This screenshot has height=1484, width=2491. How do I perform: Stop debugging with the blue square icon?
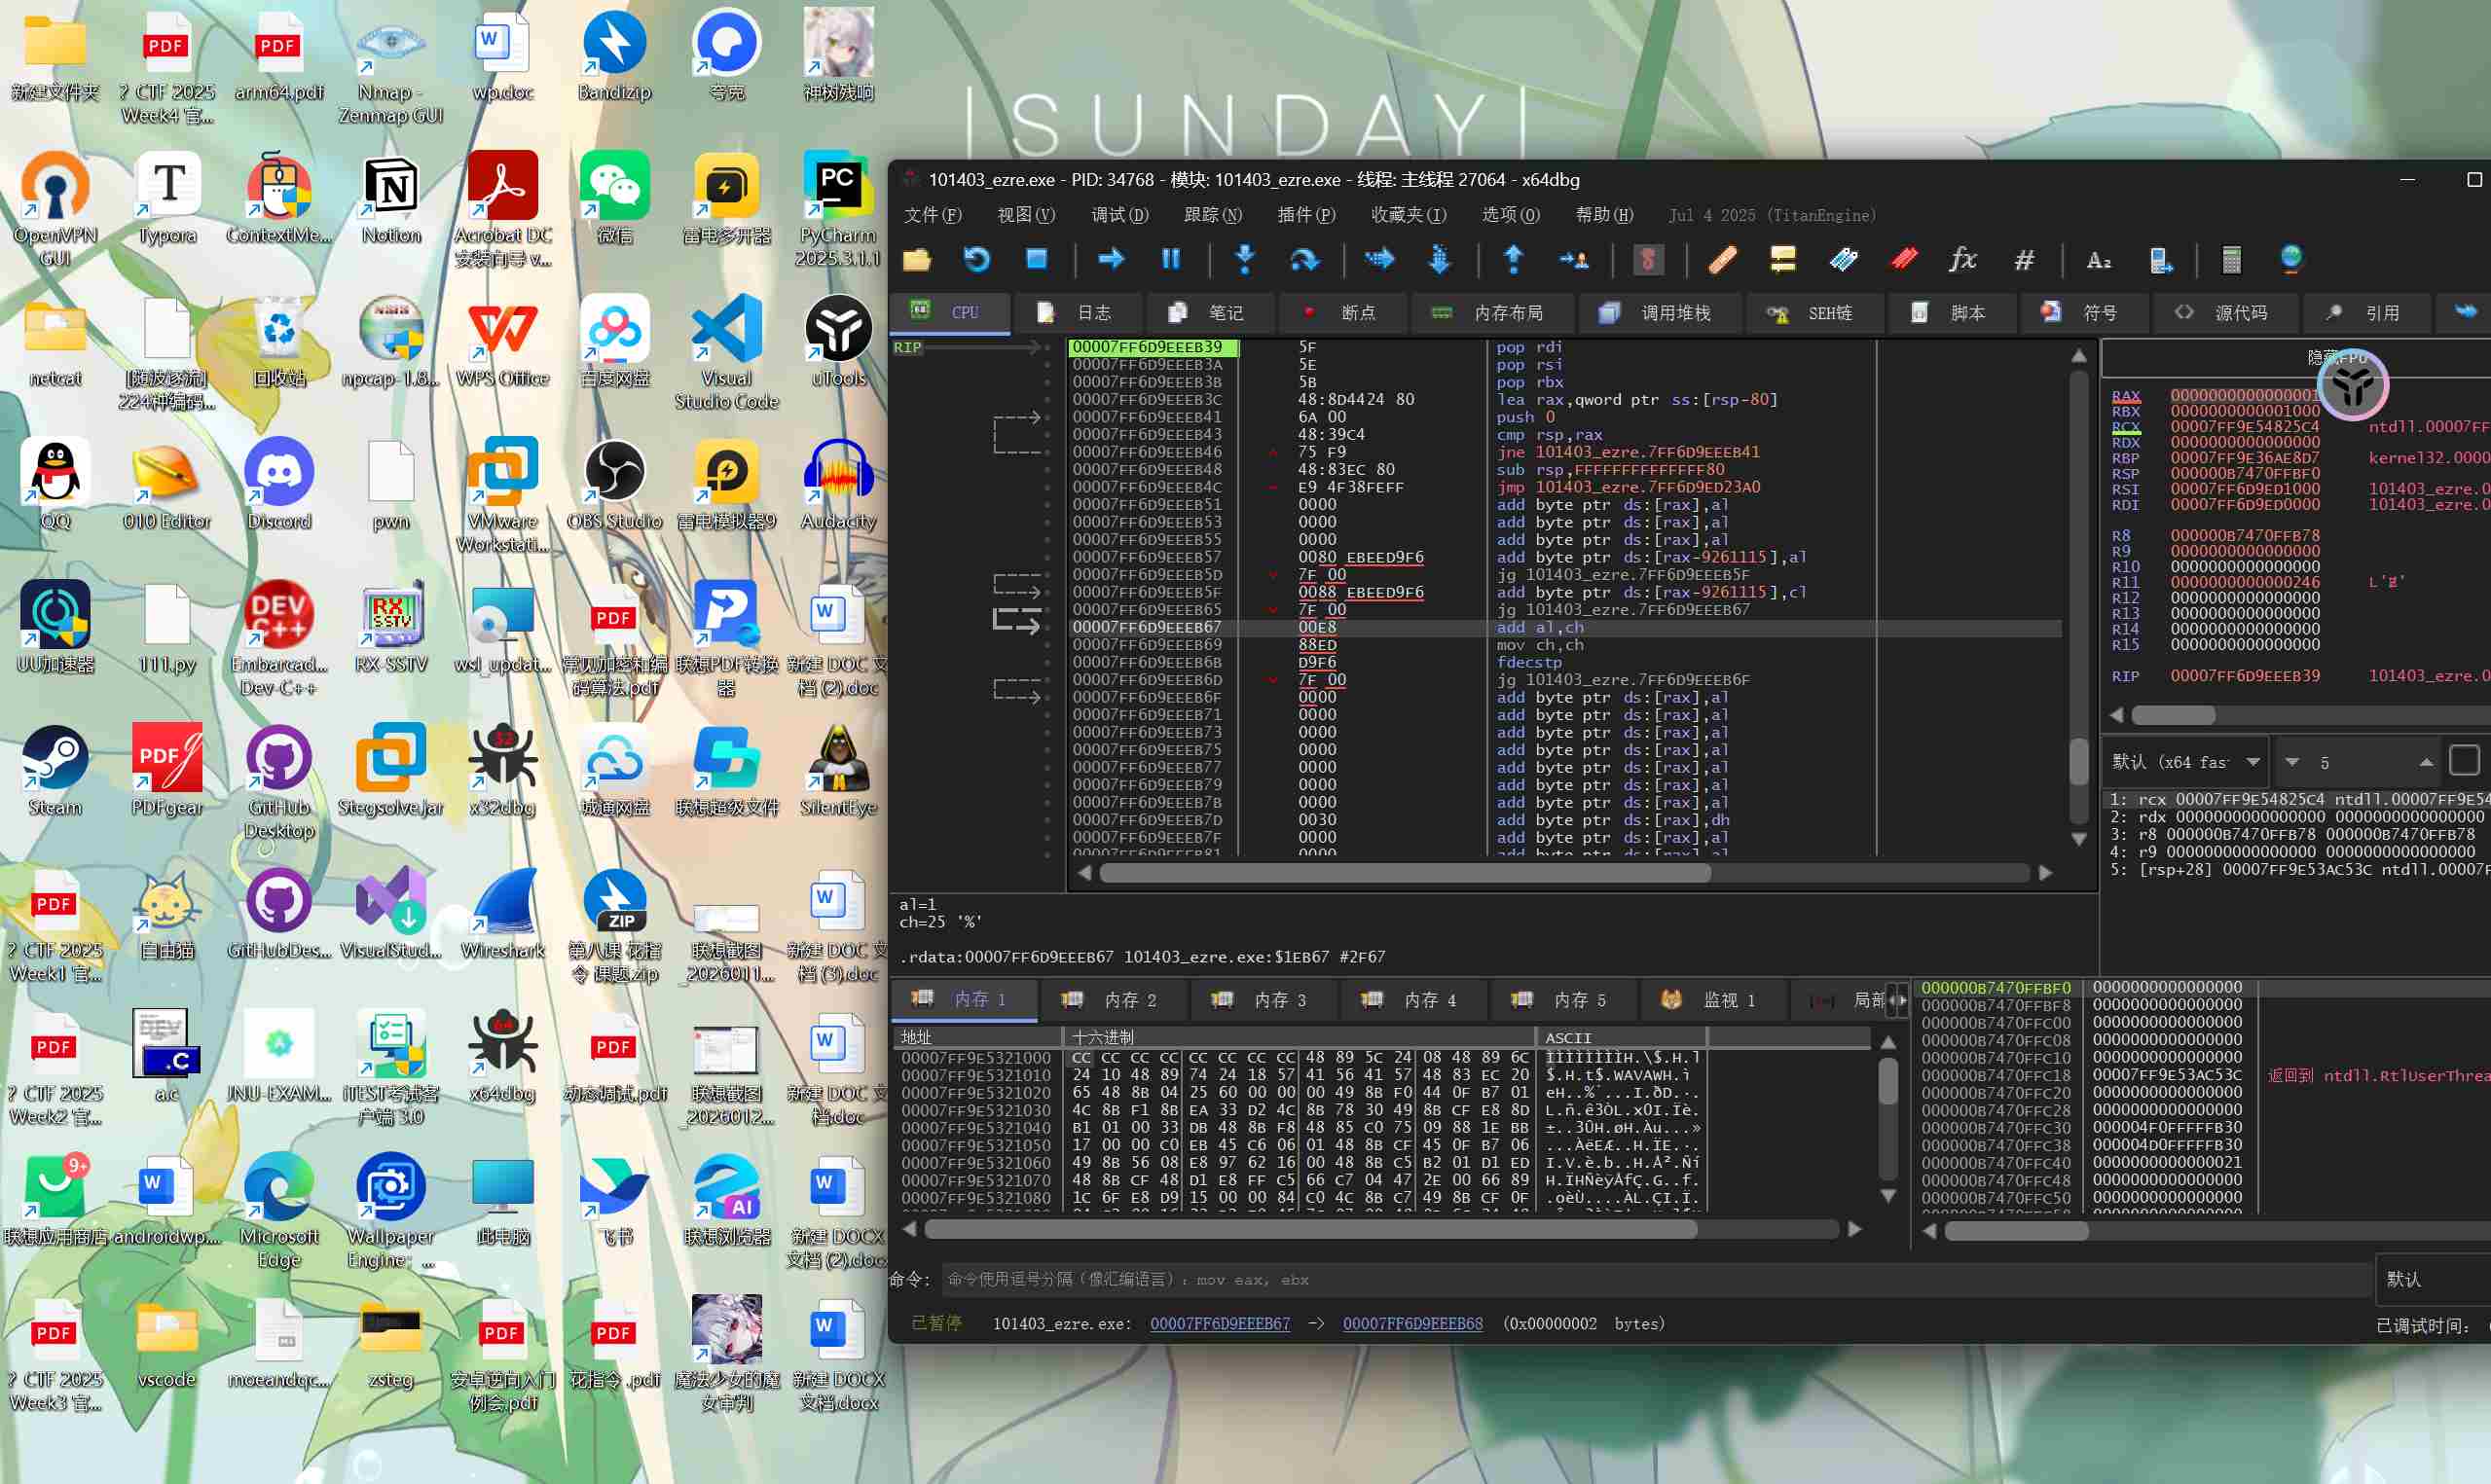[x=1036, y=260]
